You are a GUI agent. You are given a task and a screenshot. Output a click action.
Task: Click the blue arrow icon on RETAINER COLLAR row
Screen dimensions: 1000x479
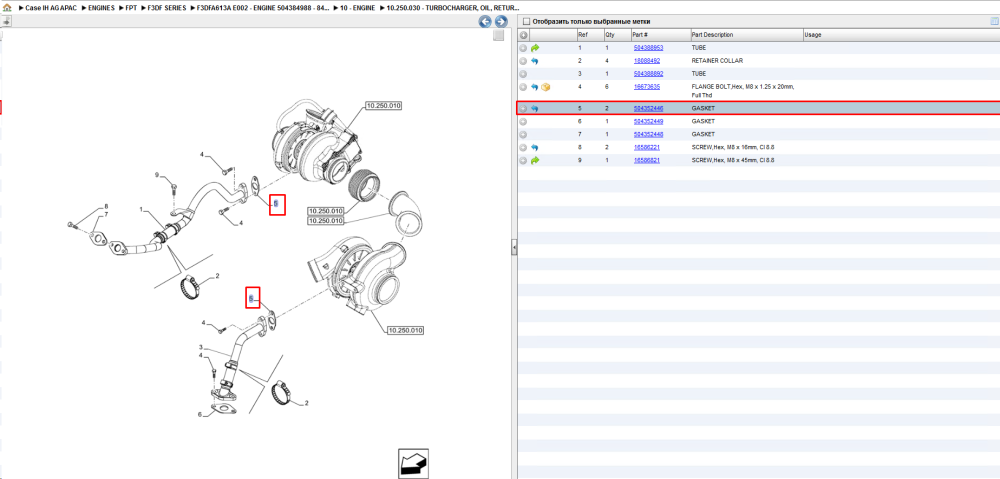click(x=535, y=61)
